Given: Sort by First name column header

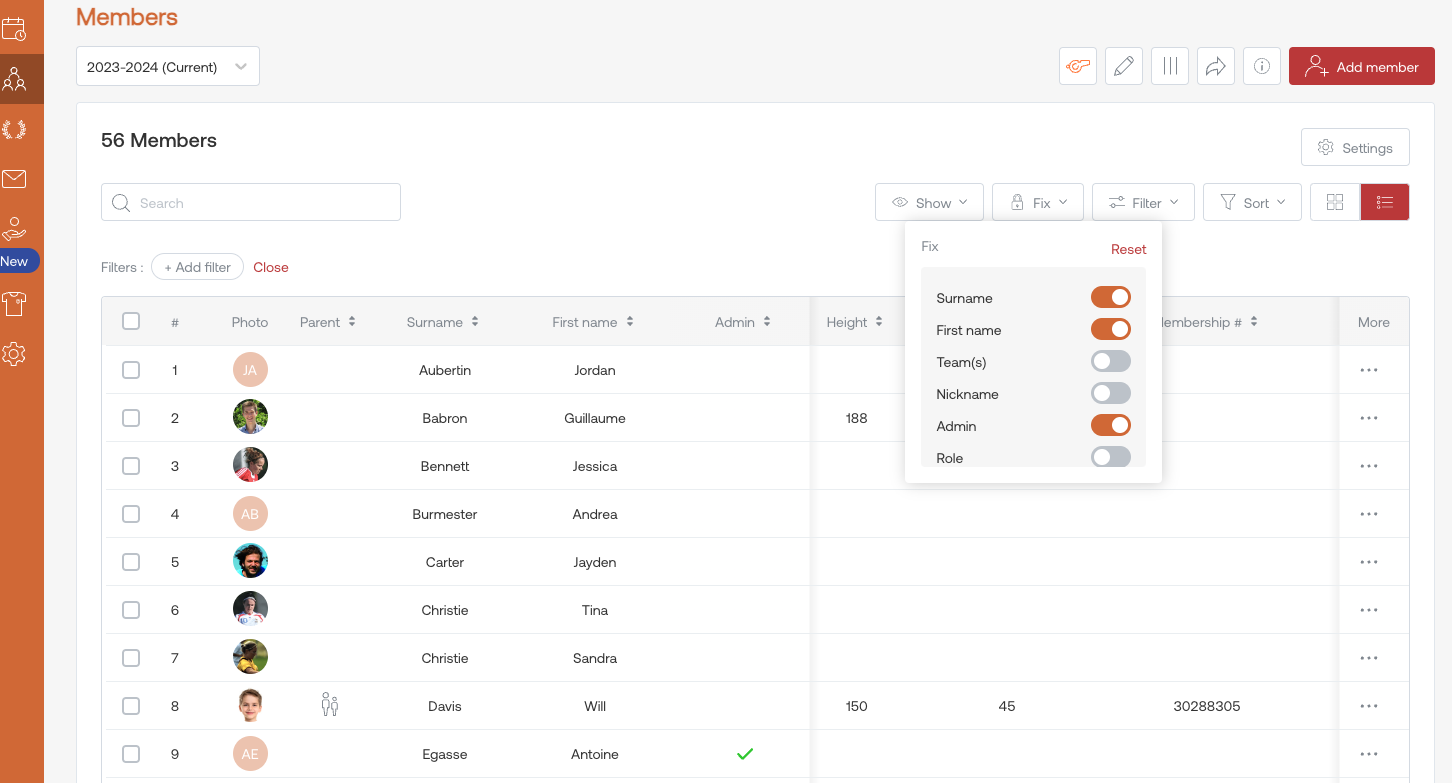Looking at the screenshot, I should coord(593,322).
